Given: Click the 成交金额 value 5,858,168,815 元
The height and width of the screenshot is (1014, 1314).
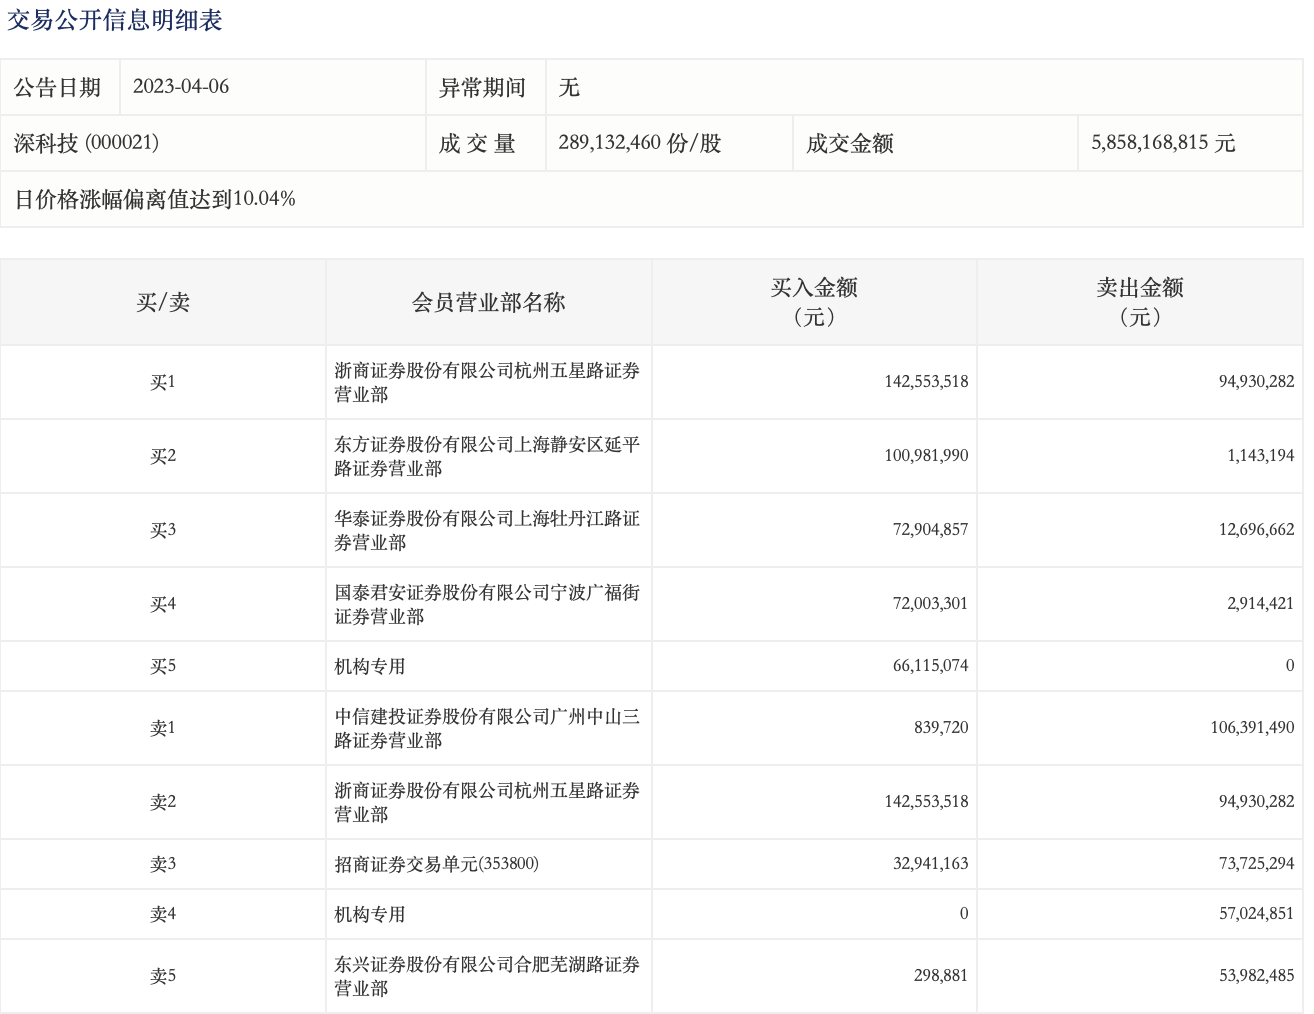Looking at the screenshot, I should [x=1163, y=143].
